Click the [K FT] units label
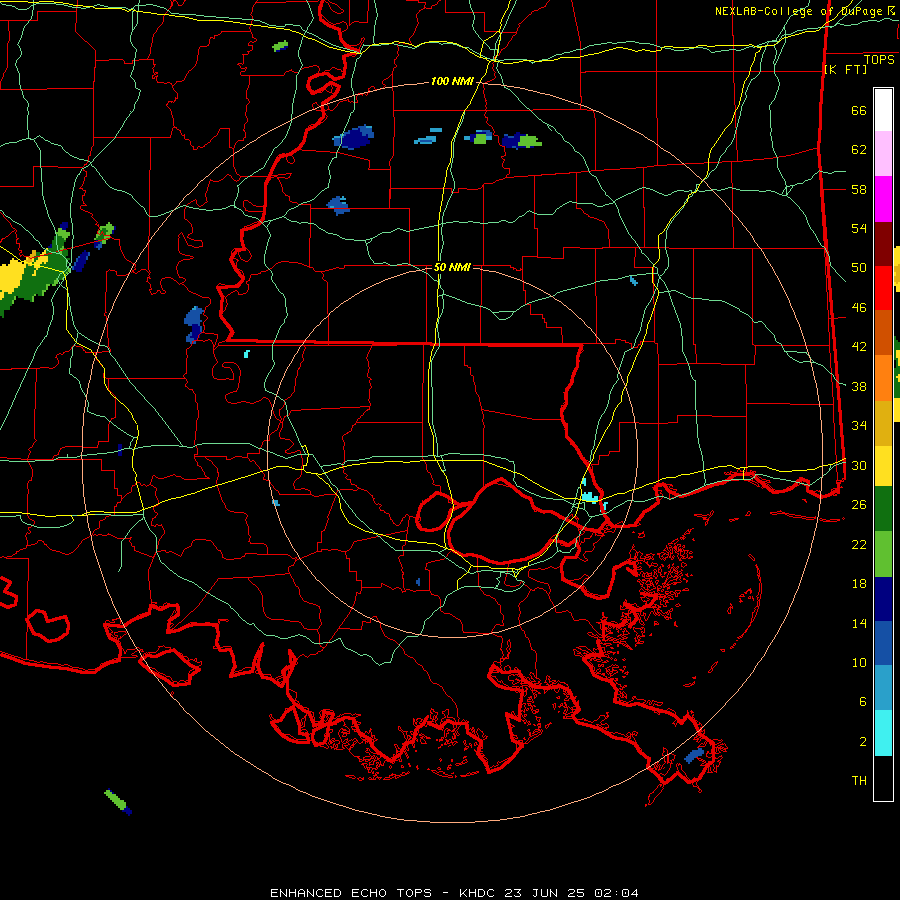This screenshot has width=900, height=900. 845,70
